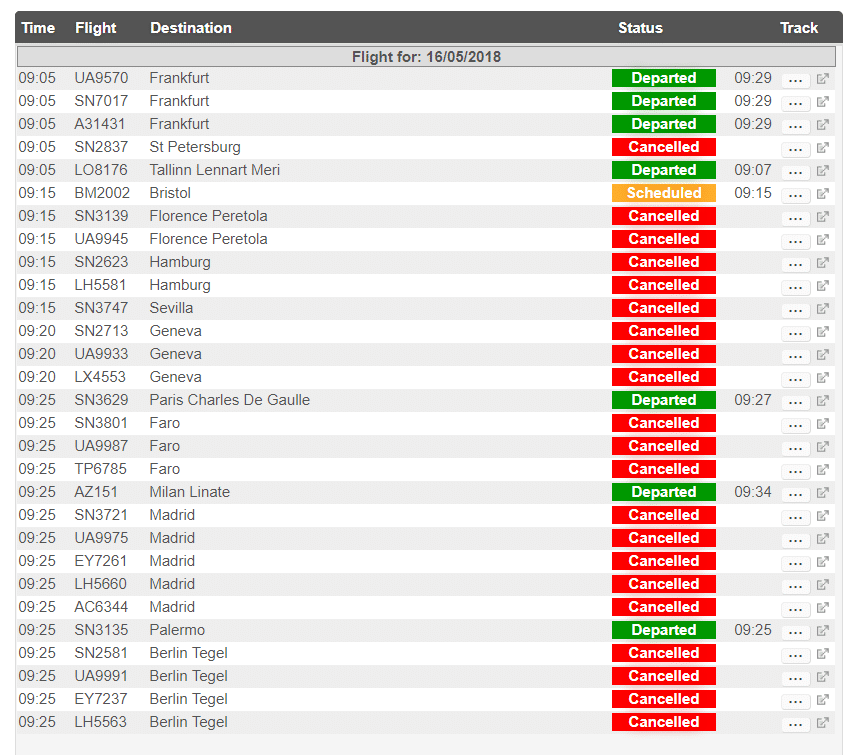Click the Destination column header
This screenshot has height=755, width=851.
click(190, 28)
